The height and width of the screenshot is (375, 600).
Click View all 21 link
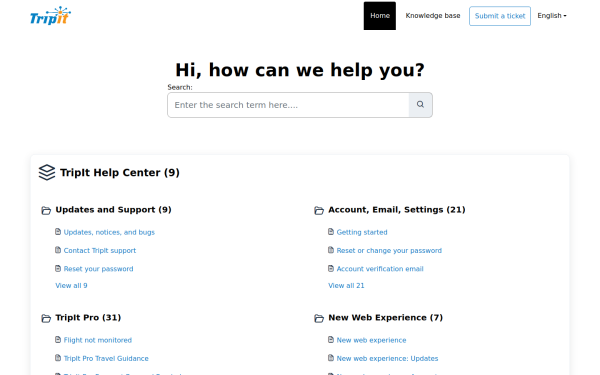tap(346, 285)
